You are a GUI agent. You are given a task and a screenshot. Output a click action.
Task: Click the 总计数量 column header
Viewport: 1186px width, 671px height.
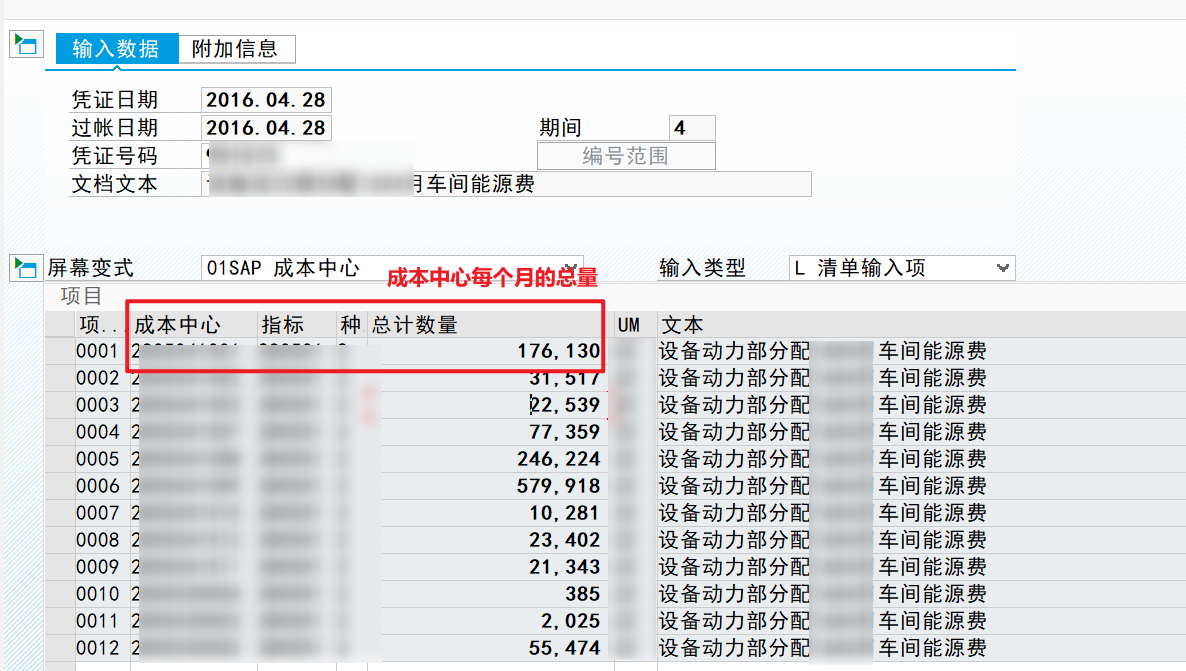coord(488,325)
